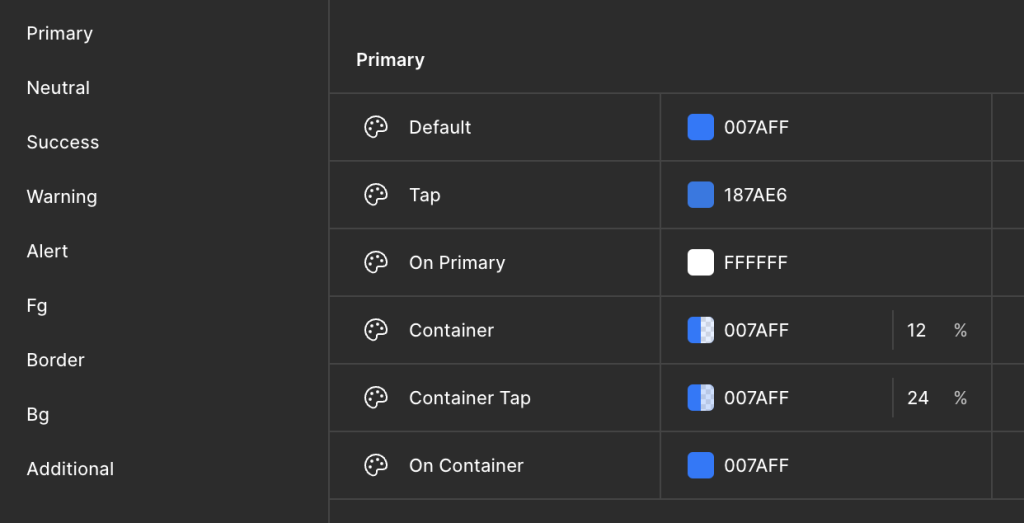Open the Neutral color group
The width and height of the screenshot is (1024, 523).
pyautogui.click(x=58, y=88)
